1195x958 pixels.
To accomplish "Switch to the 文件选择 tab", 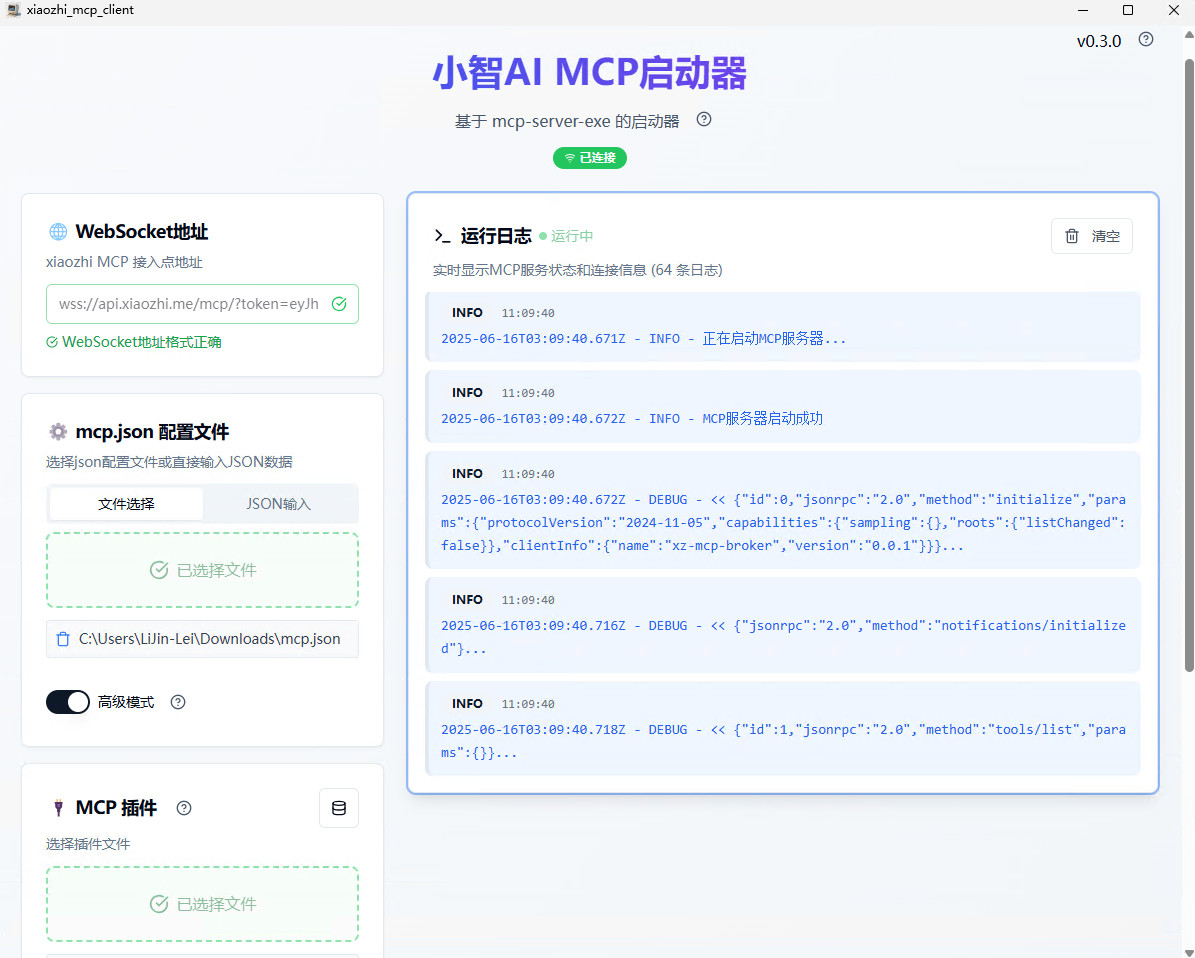I will [127, 504].
